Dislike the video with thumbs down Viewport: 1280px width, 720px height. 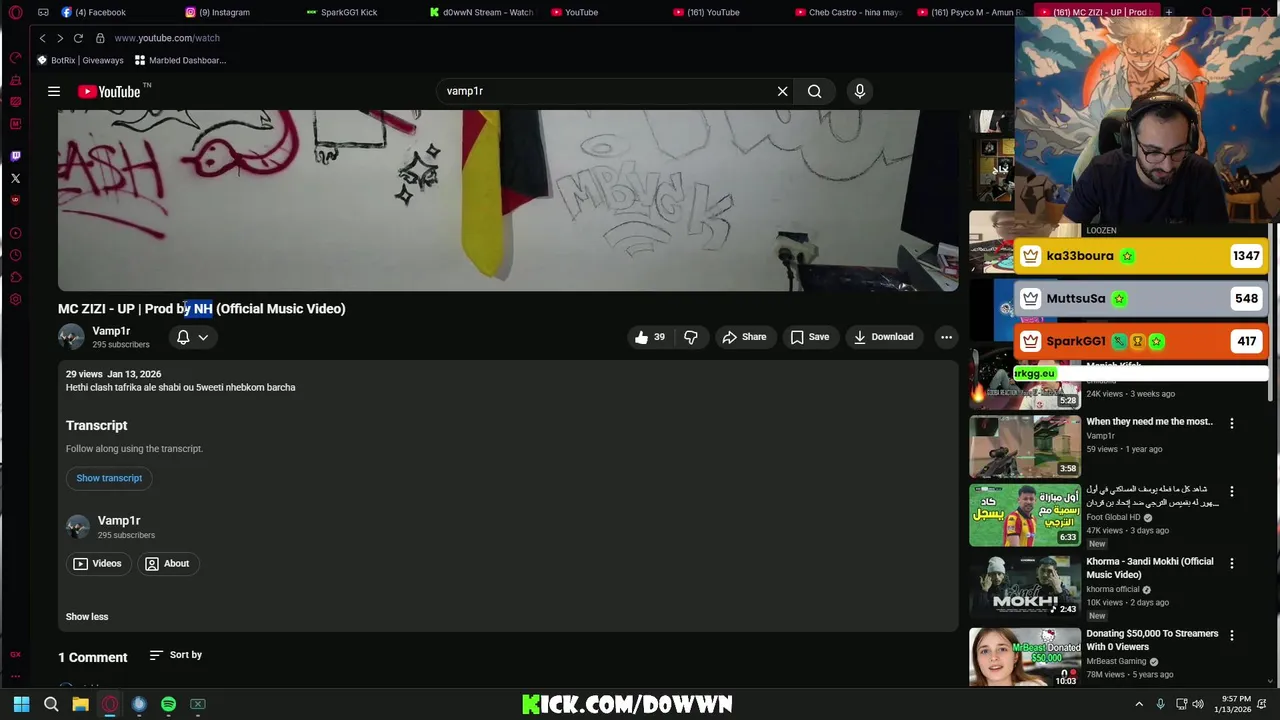(x=691, y=337)
